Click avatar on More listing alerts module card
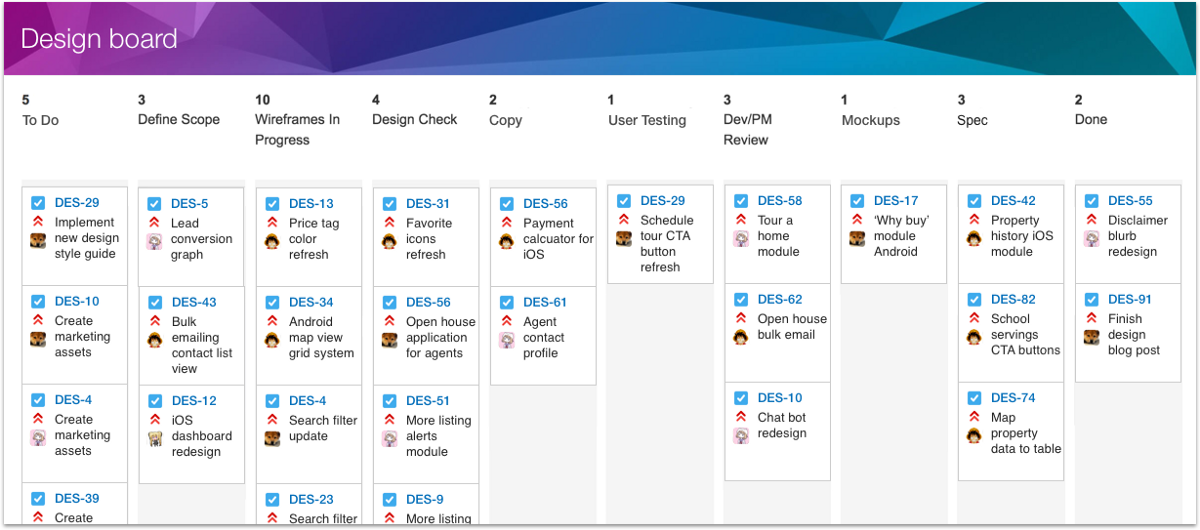This screenshot has width=1200, height=530. pos(389,438)
